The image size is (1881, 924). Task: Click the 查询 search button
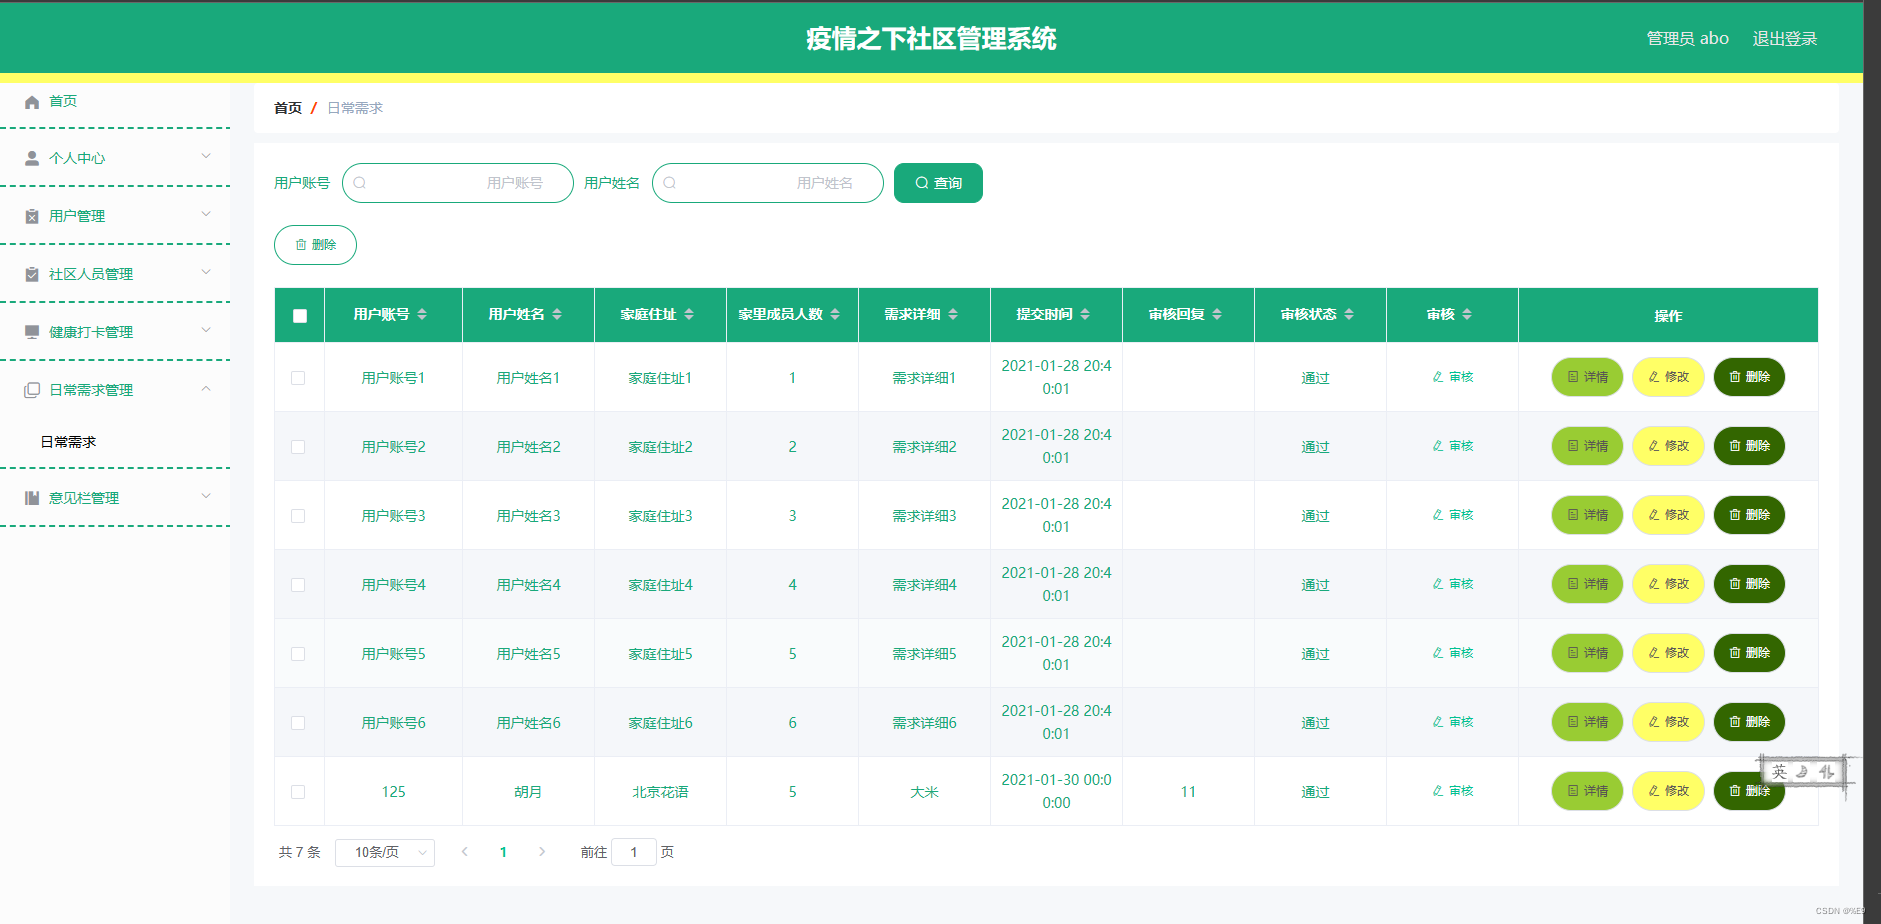[x=938, y=183]
